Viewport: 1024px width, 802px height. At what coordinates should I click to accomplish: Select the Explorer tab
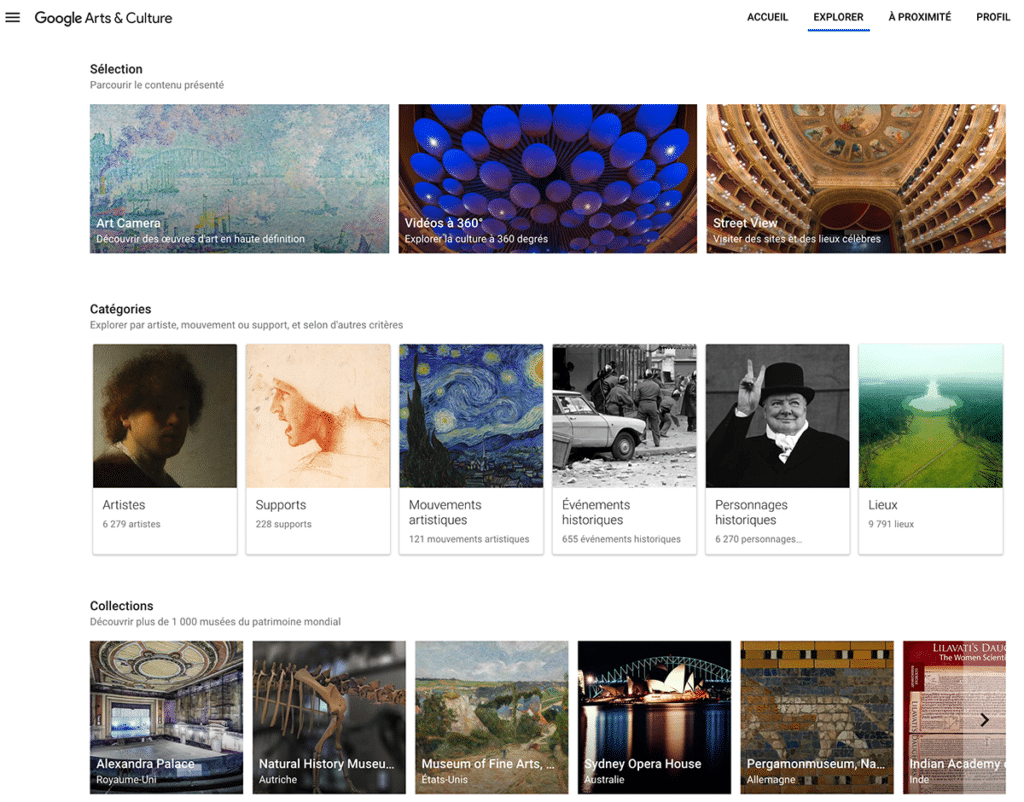click(x=838, y=17)
